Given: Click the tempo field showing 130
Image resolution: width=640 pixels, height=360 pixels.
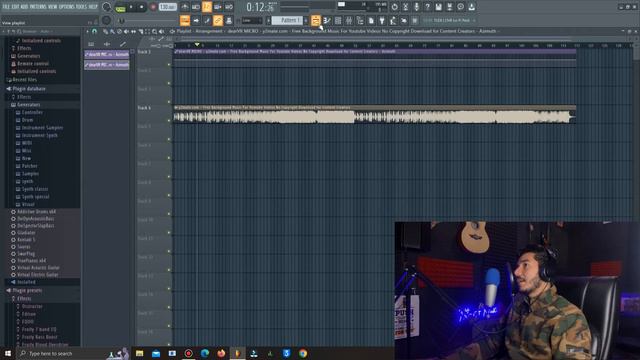Looking at the screenshot, I should (x=167, y=7).
